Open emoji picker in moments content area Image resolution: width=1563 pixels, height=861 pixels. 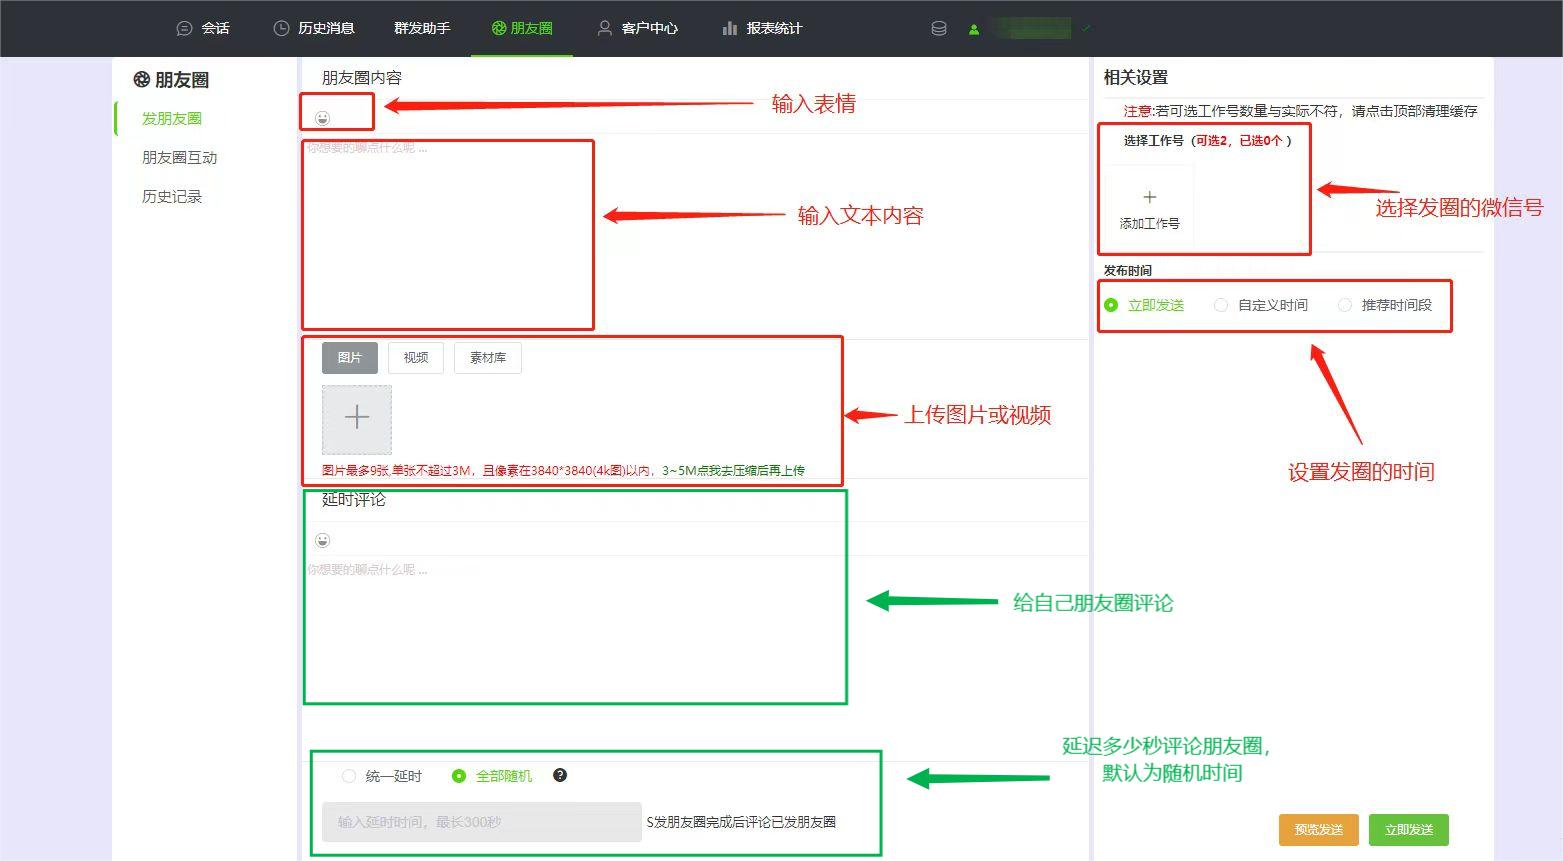click(x=322, y=116)
